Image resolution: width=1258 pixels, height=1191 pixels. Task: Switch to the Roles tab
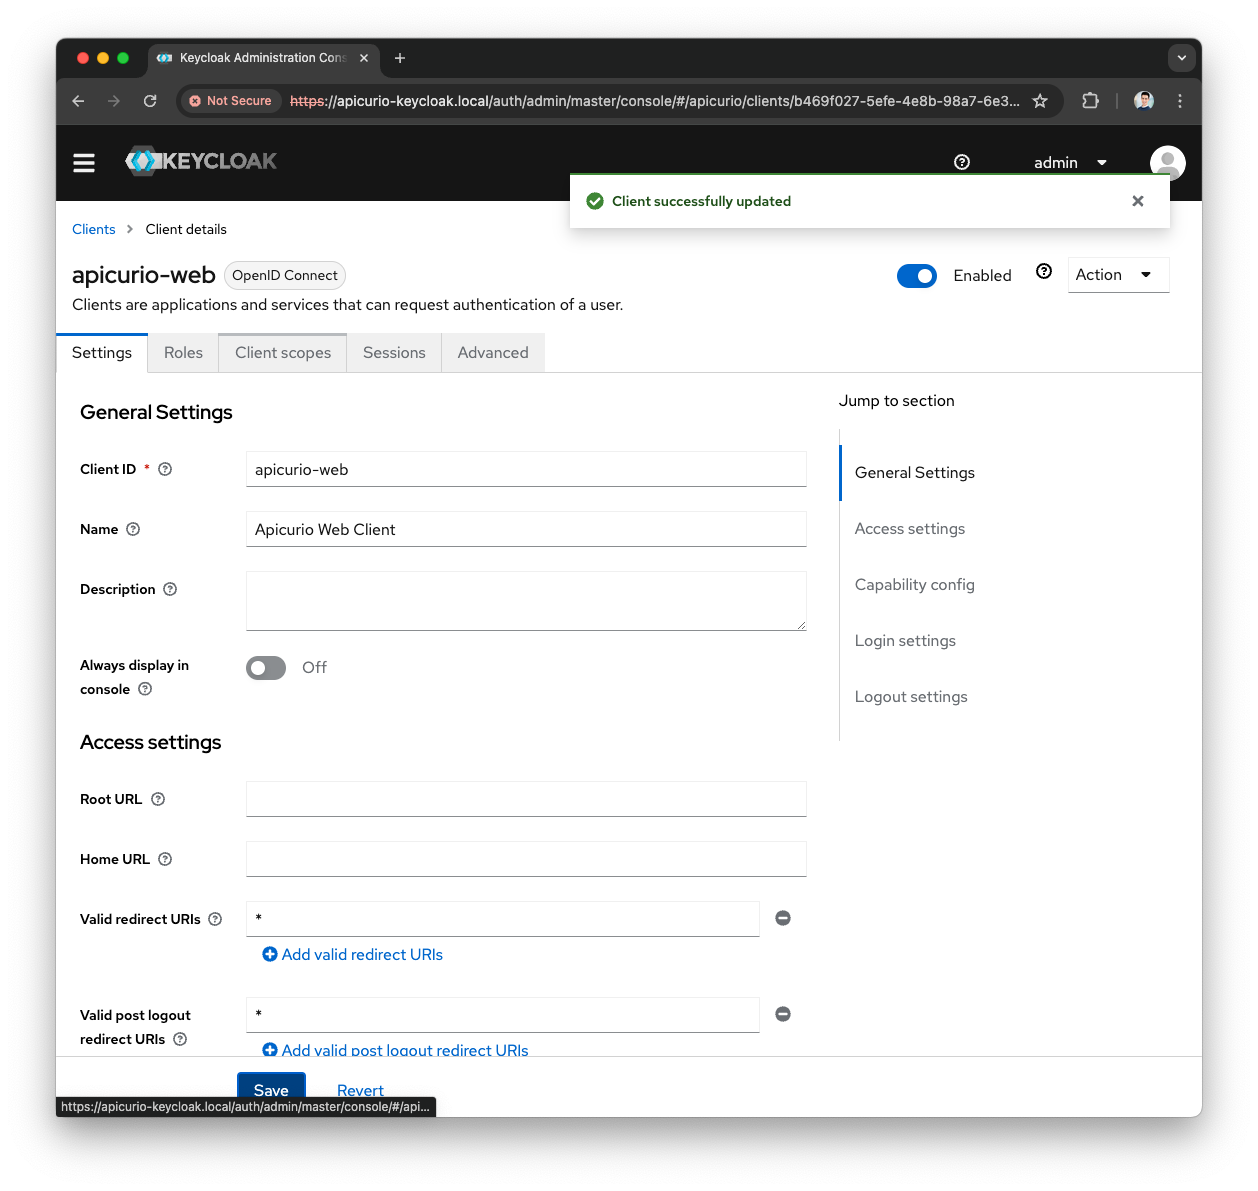[183, 352]
